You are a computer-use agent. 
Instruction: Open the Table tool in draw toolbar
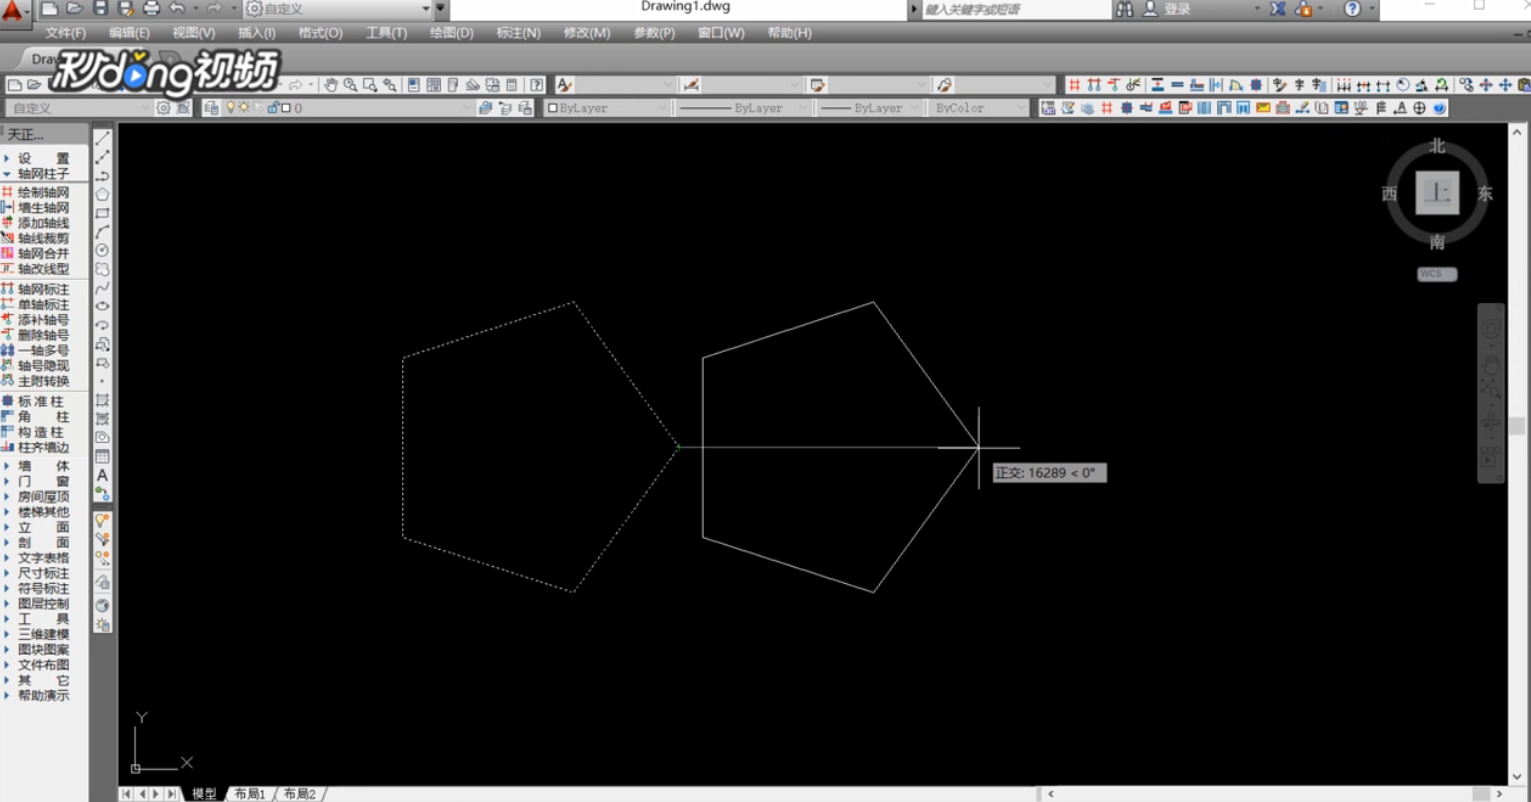(102, 456)
